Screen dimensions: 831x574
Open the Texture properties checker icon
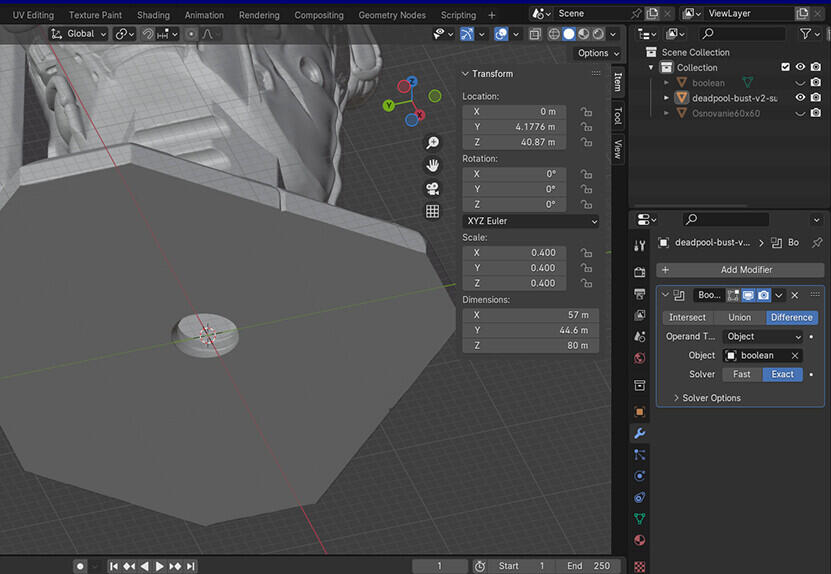coord(640,566)
